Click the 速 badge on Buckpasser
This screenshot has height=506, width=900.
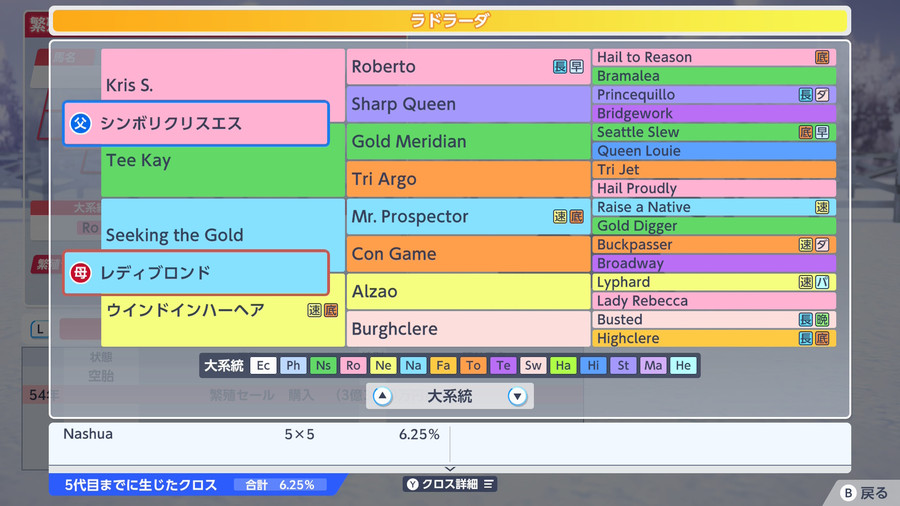point(806,244)
